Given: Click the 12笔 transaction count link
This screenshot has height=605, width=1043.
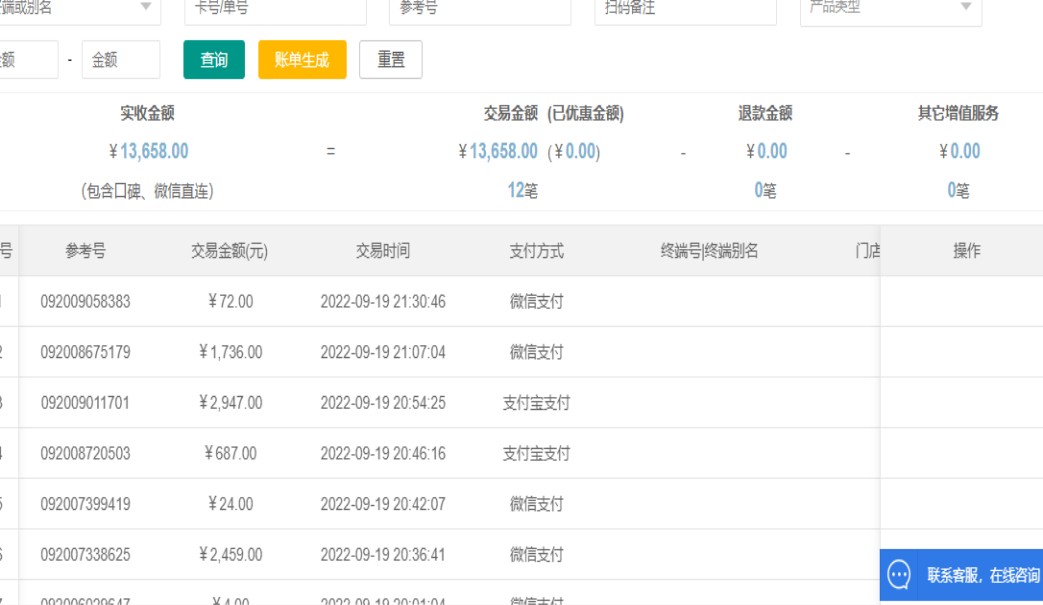Looking at the screenshot, I should [522, 190].
